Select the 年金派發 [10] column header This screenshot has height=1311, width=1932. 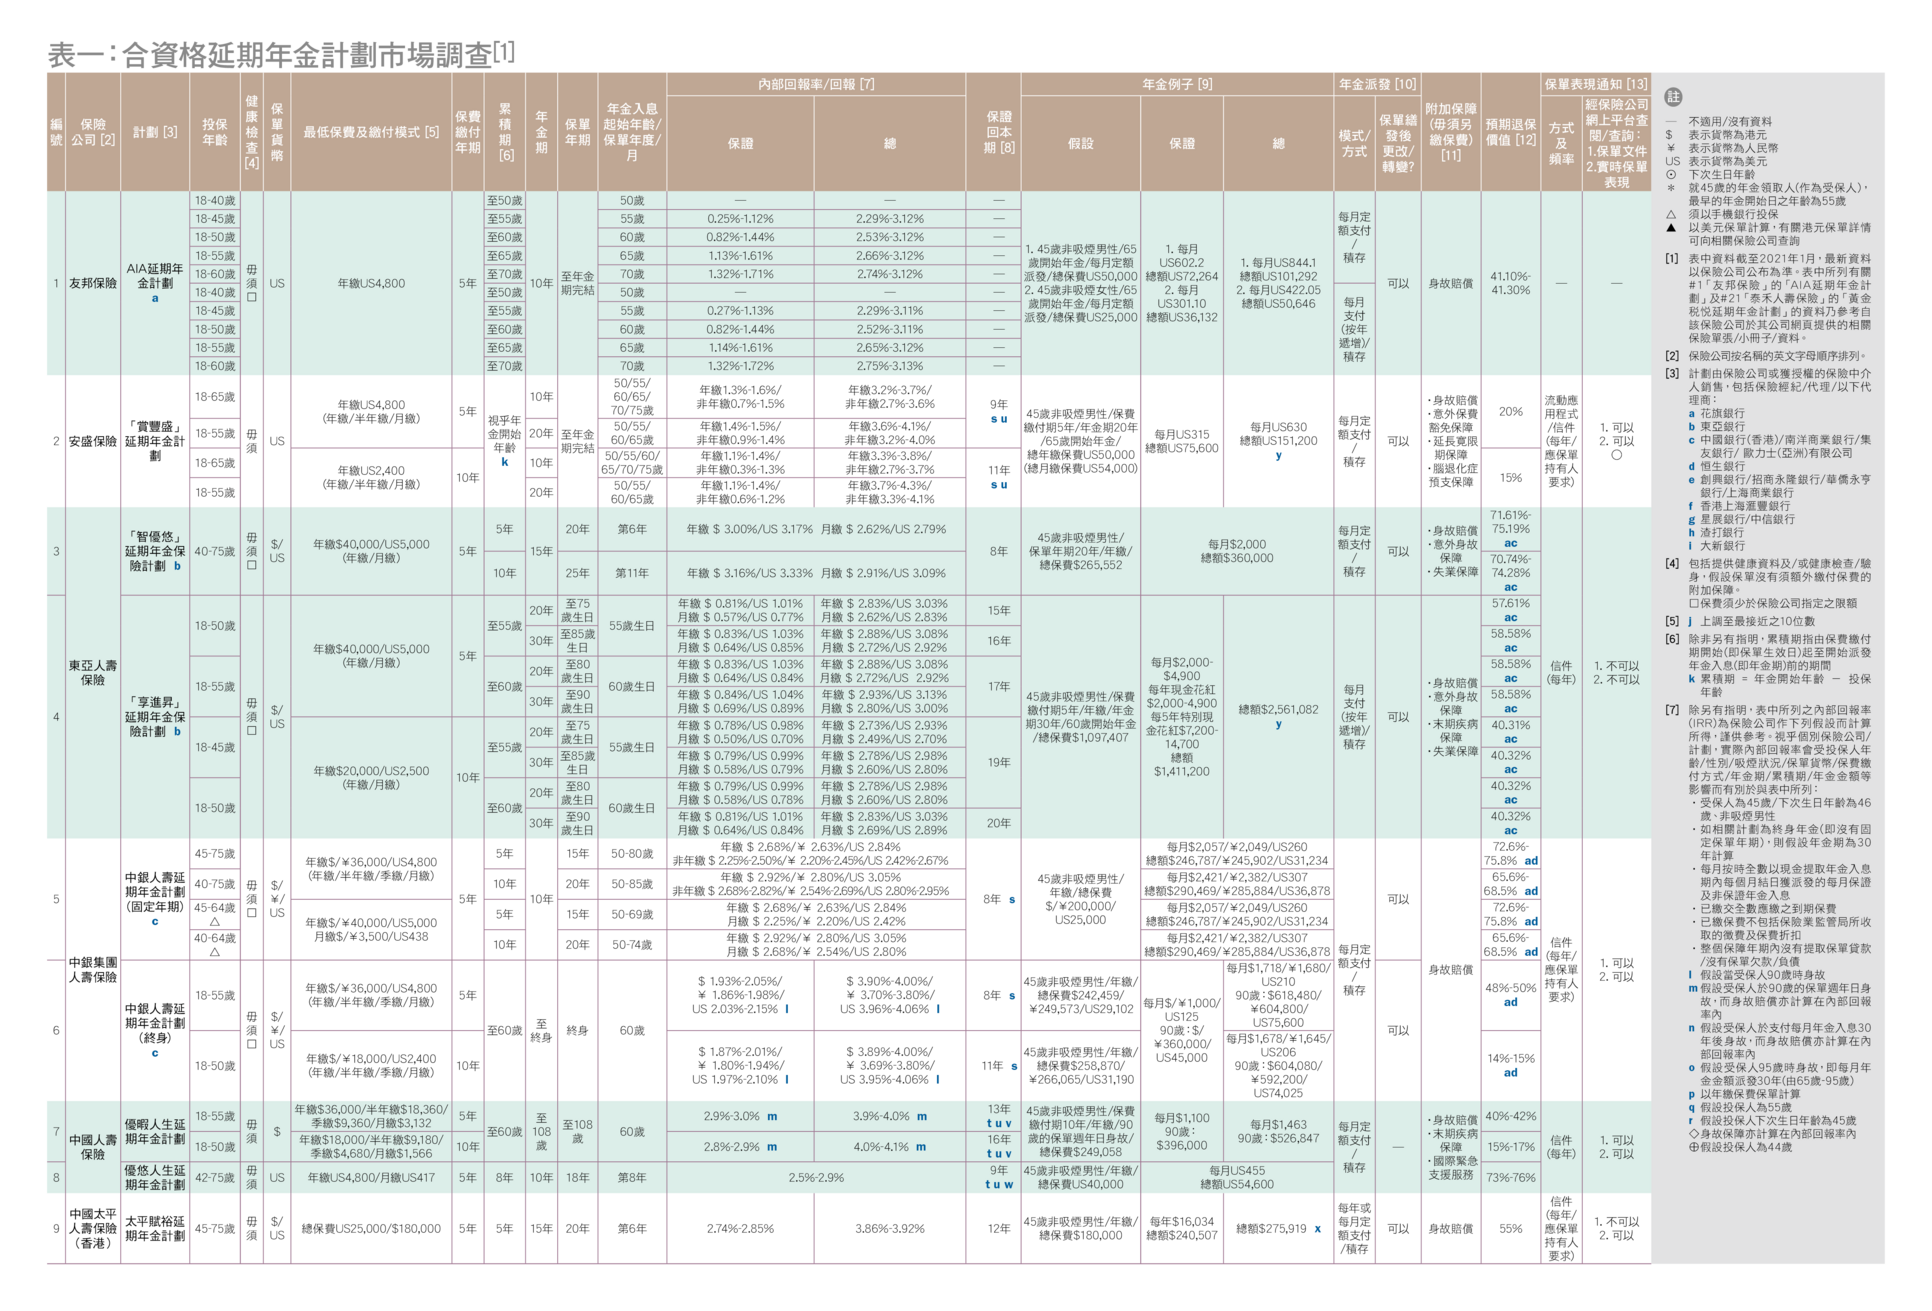pyautogui.click(x=1378, y=84)
